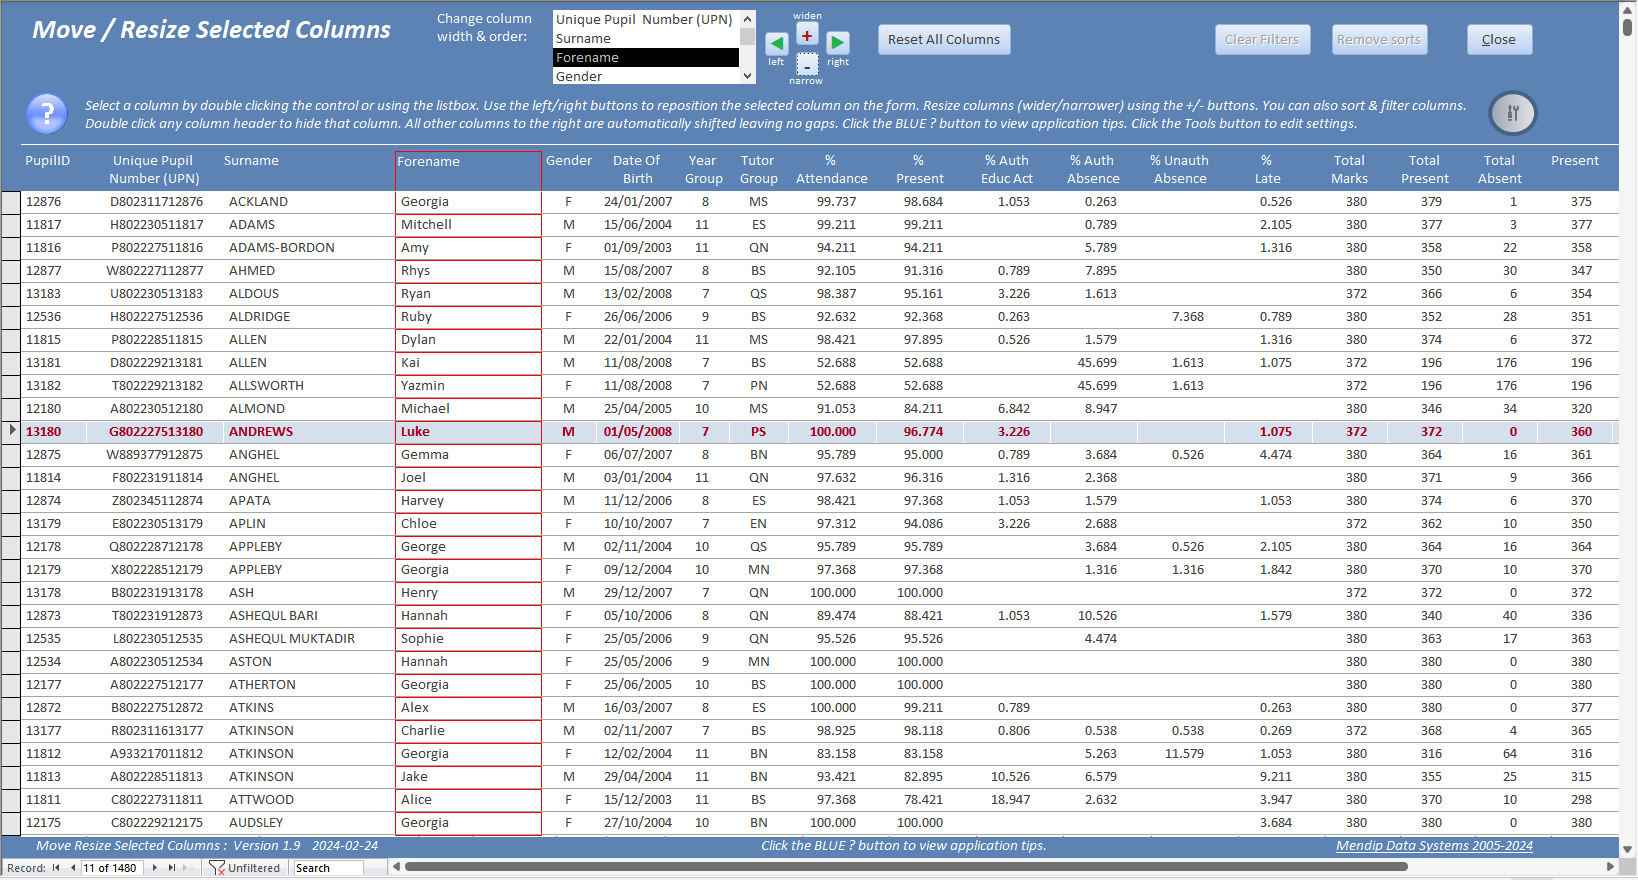The height and width of the screenshot is (880, 1638).
Task: Widen the selected column with plus button
Action: 807,35
